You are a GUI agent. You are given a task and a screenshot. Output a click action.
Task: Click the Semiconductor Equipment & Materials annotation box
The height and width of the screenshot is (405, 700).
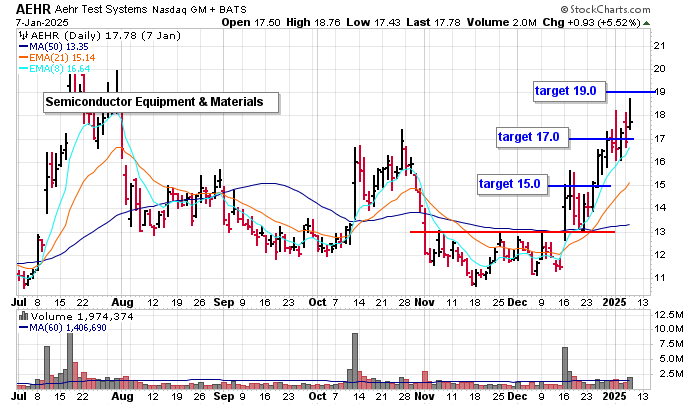pos(161,102)
